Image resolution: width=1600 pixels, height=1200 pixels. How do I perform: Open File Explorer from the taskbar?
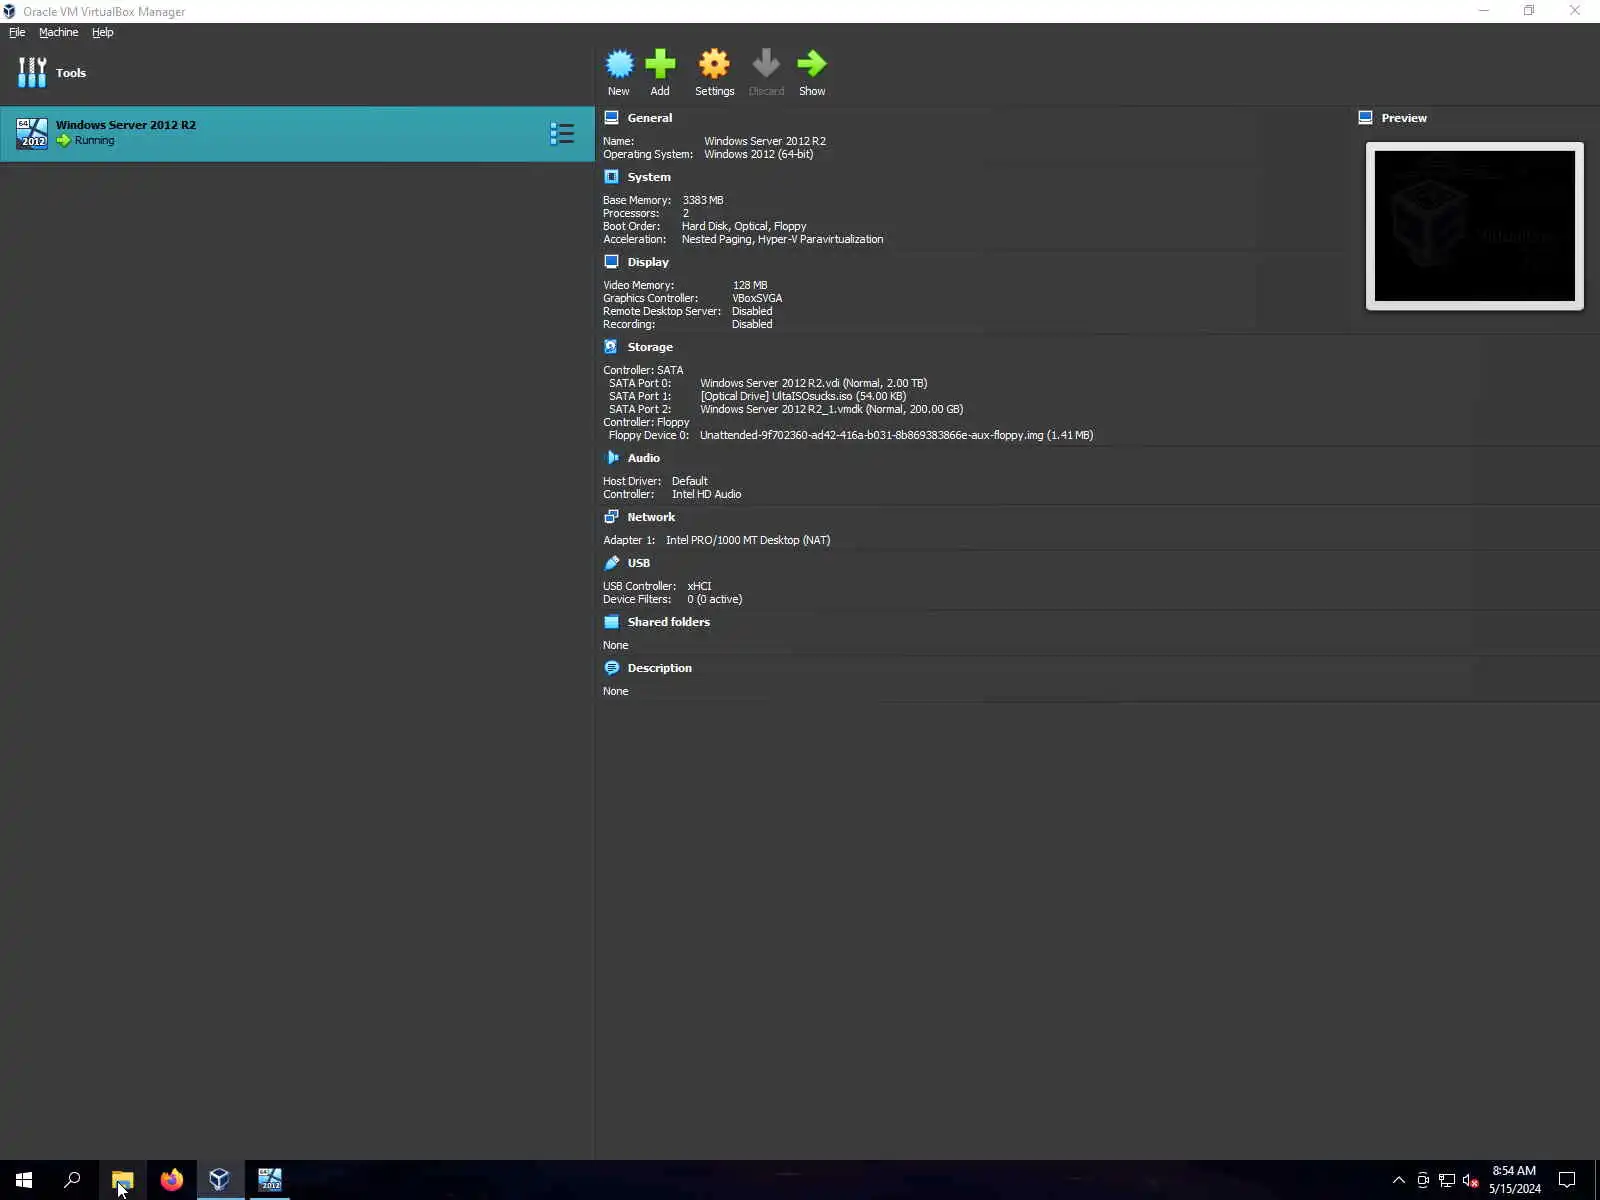coord(122,1180)
